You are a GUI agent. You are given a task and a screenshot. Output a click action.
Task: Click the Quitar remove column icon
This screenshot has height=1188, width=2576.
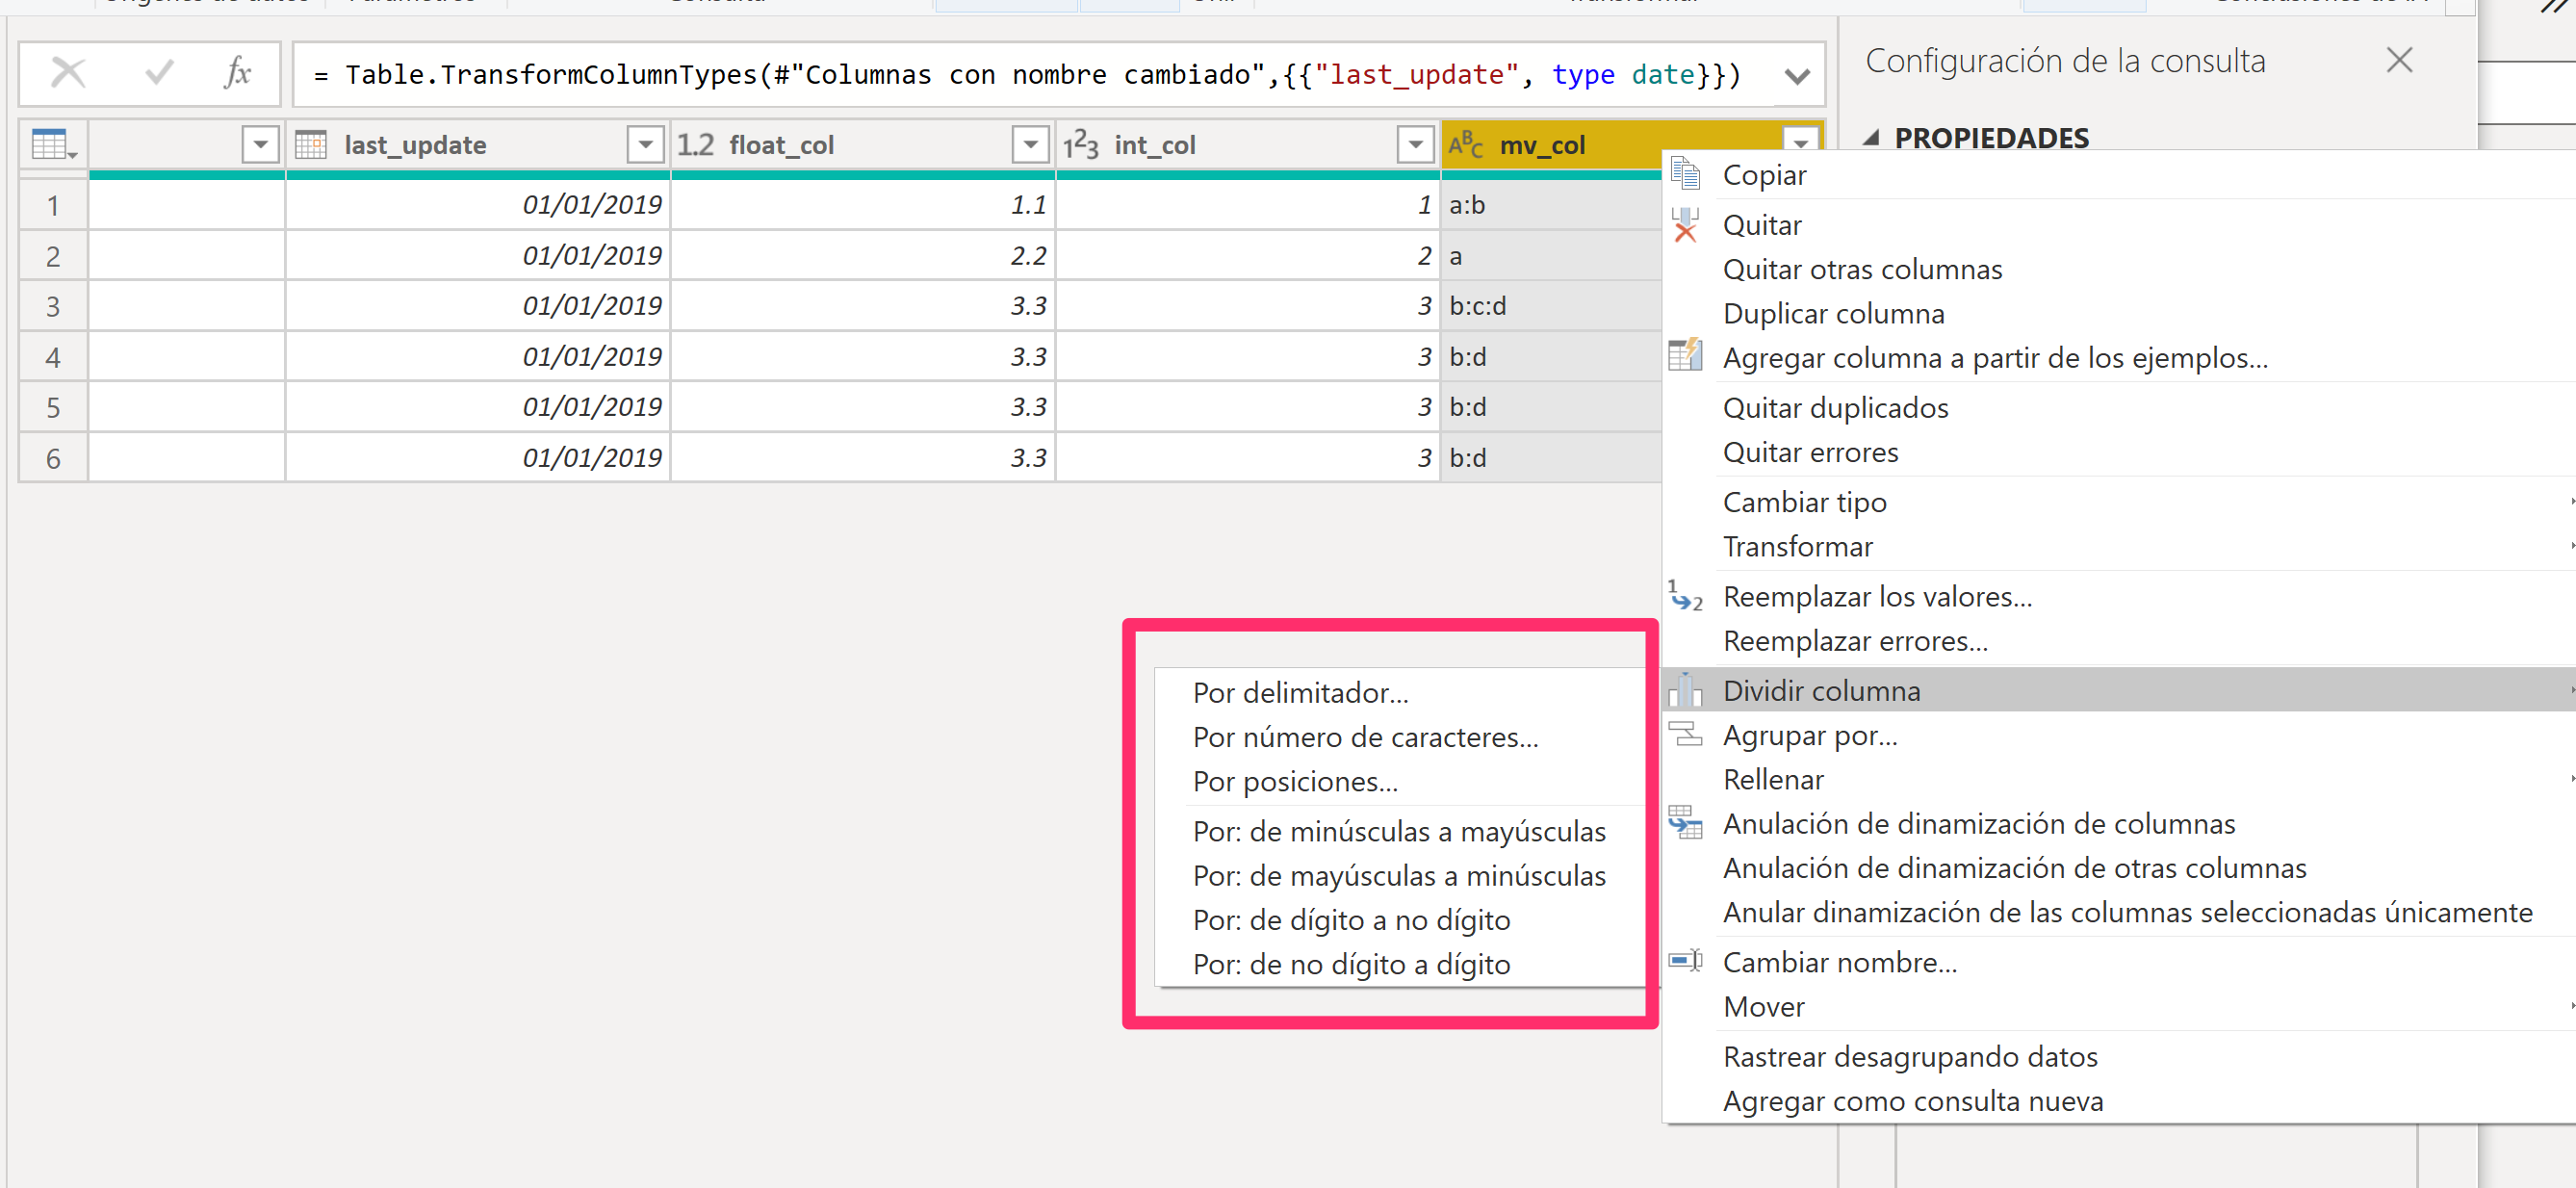pyautogui.click(x=1685, y=225)
